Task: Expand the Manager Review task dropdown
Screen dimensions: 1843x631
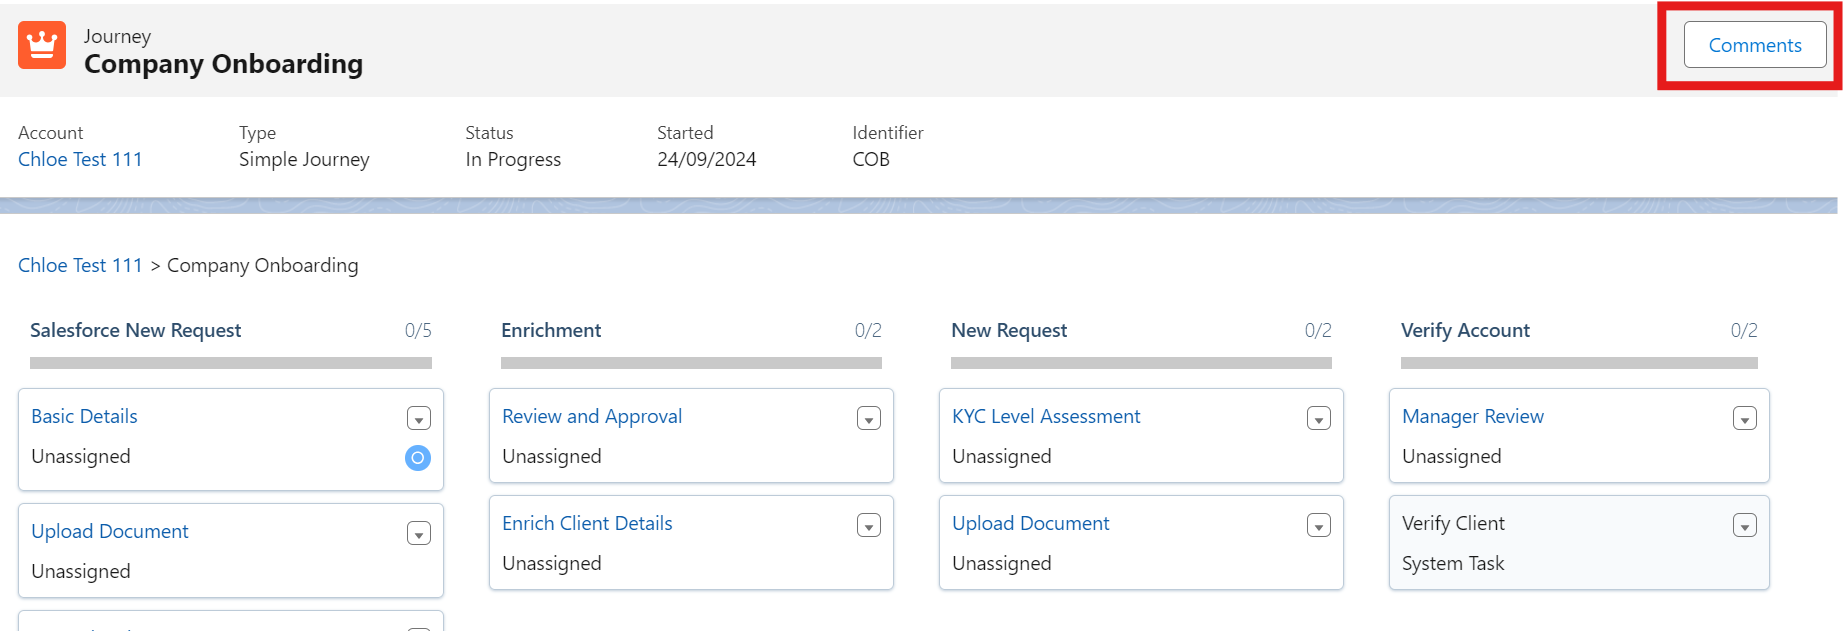Action: click(1745, 419)
